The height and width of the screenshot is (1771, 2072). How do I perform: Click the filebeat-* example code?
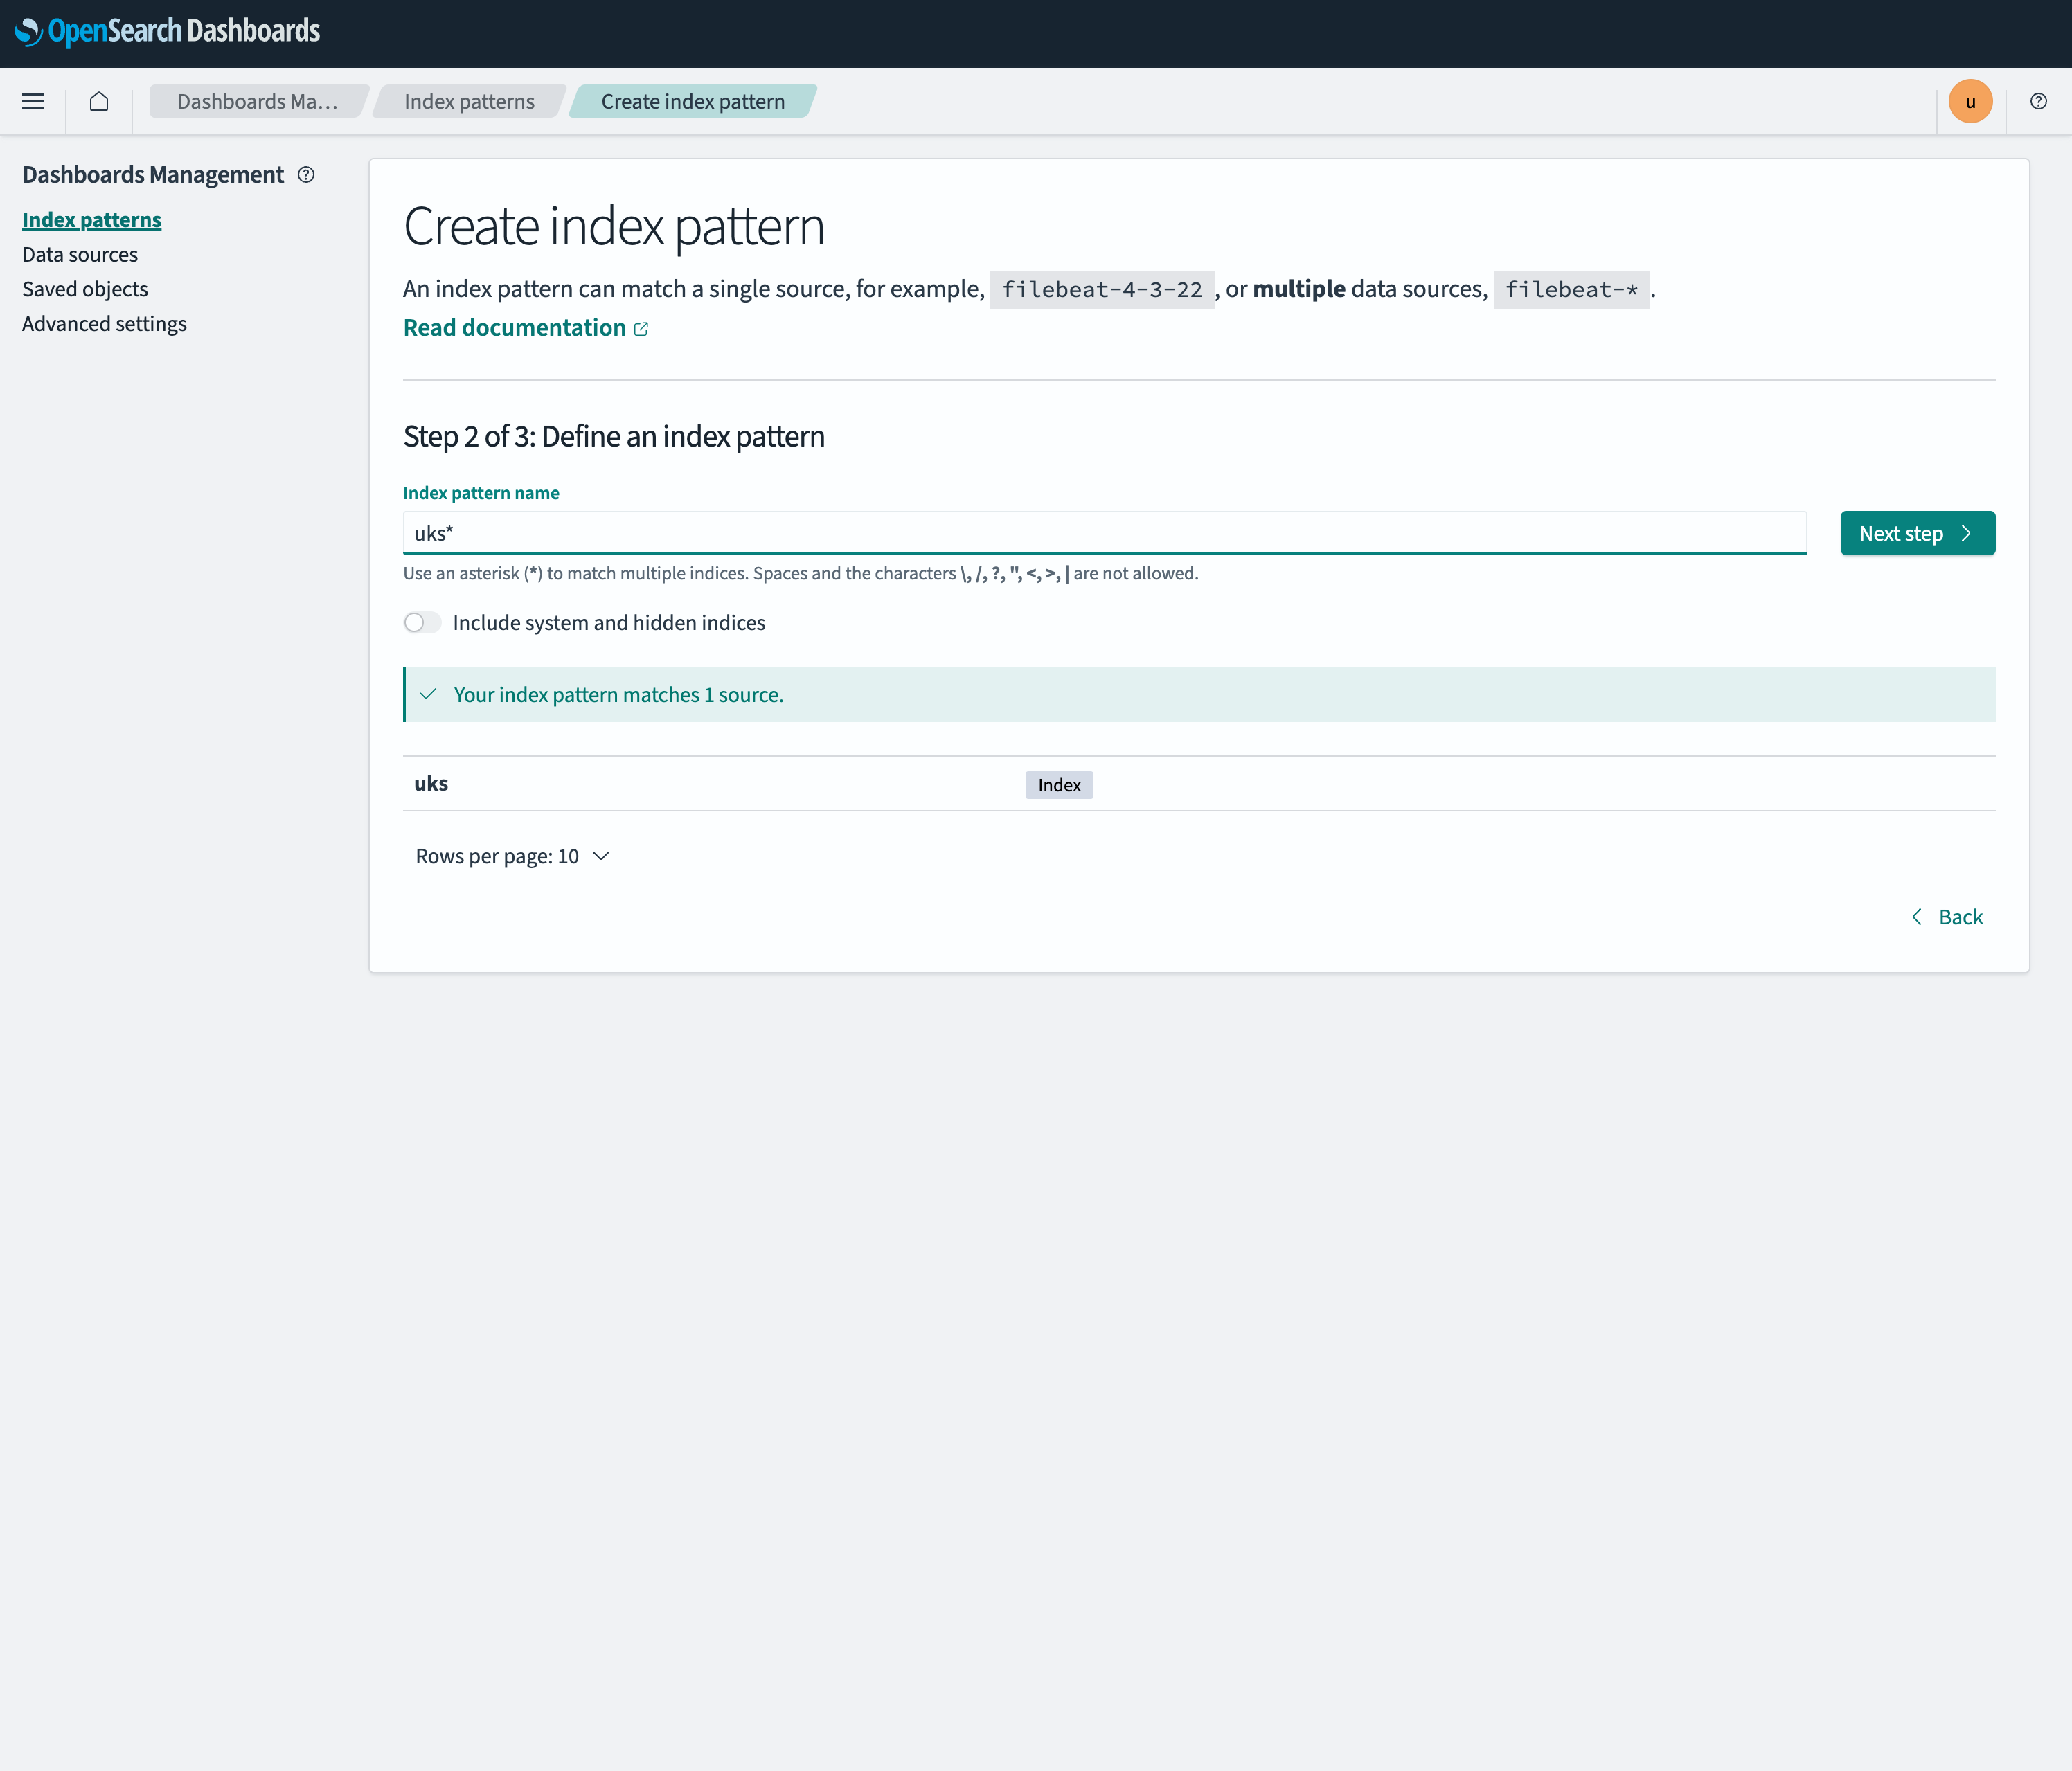pos(1571,290)
